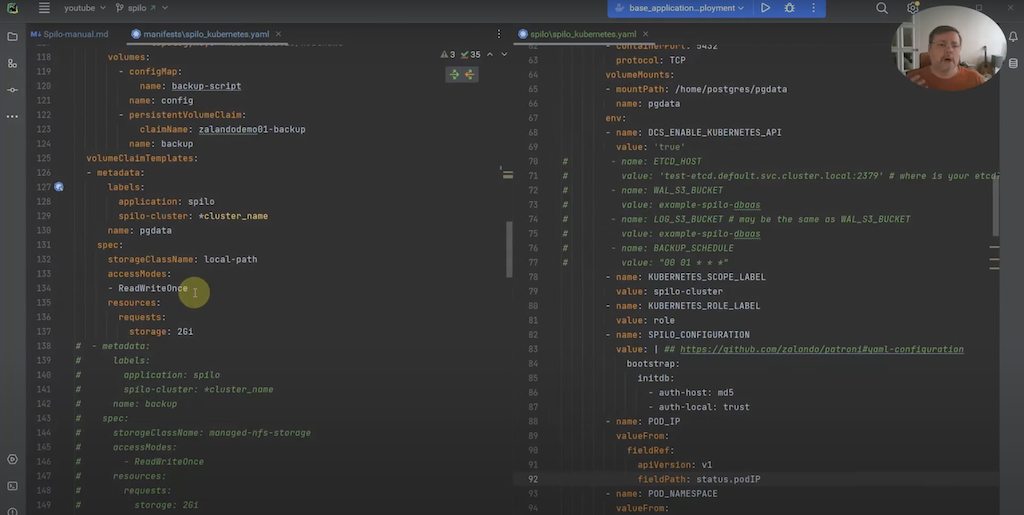Click 'spilo-cluster: *cluster_name' on line 129
Image resolution: width=1024 pixels, height=515 pixels.
193,216
